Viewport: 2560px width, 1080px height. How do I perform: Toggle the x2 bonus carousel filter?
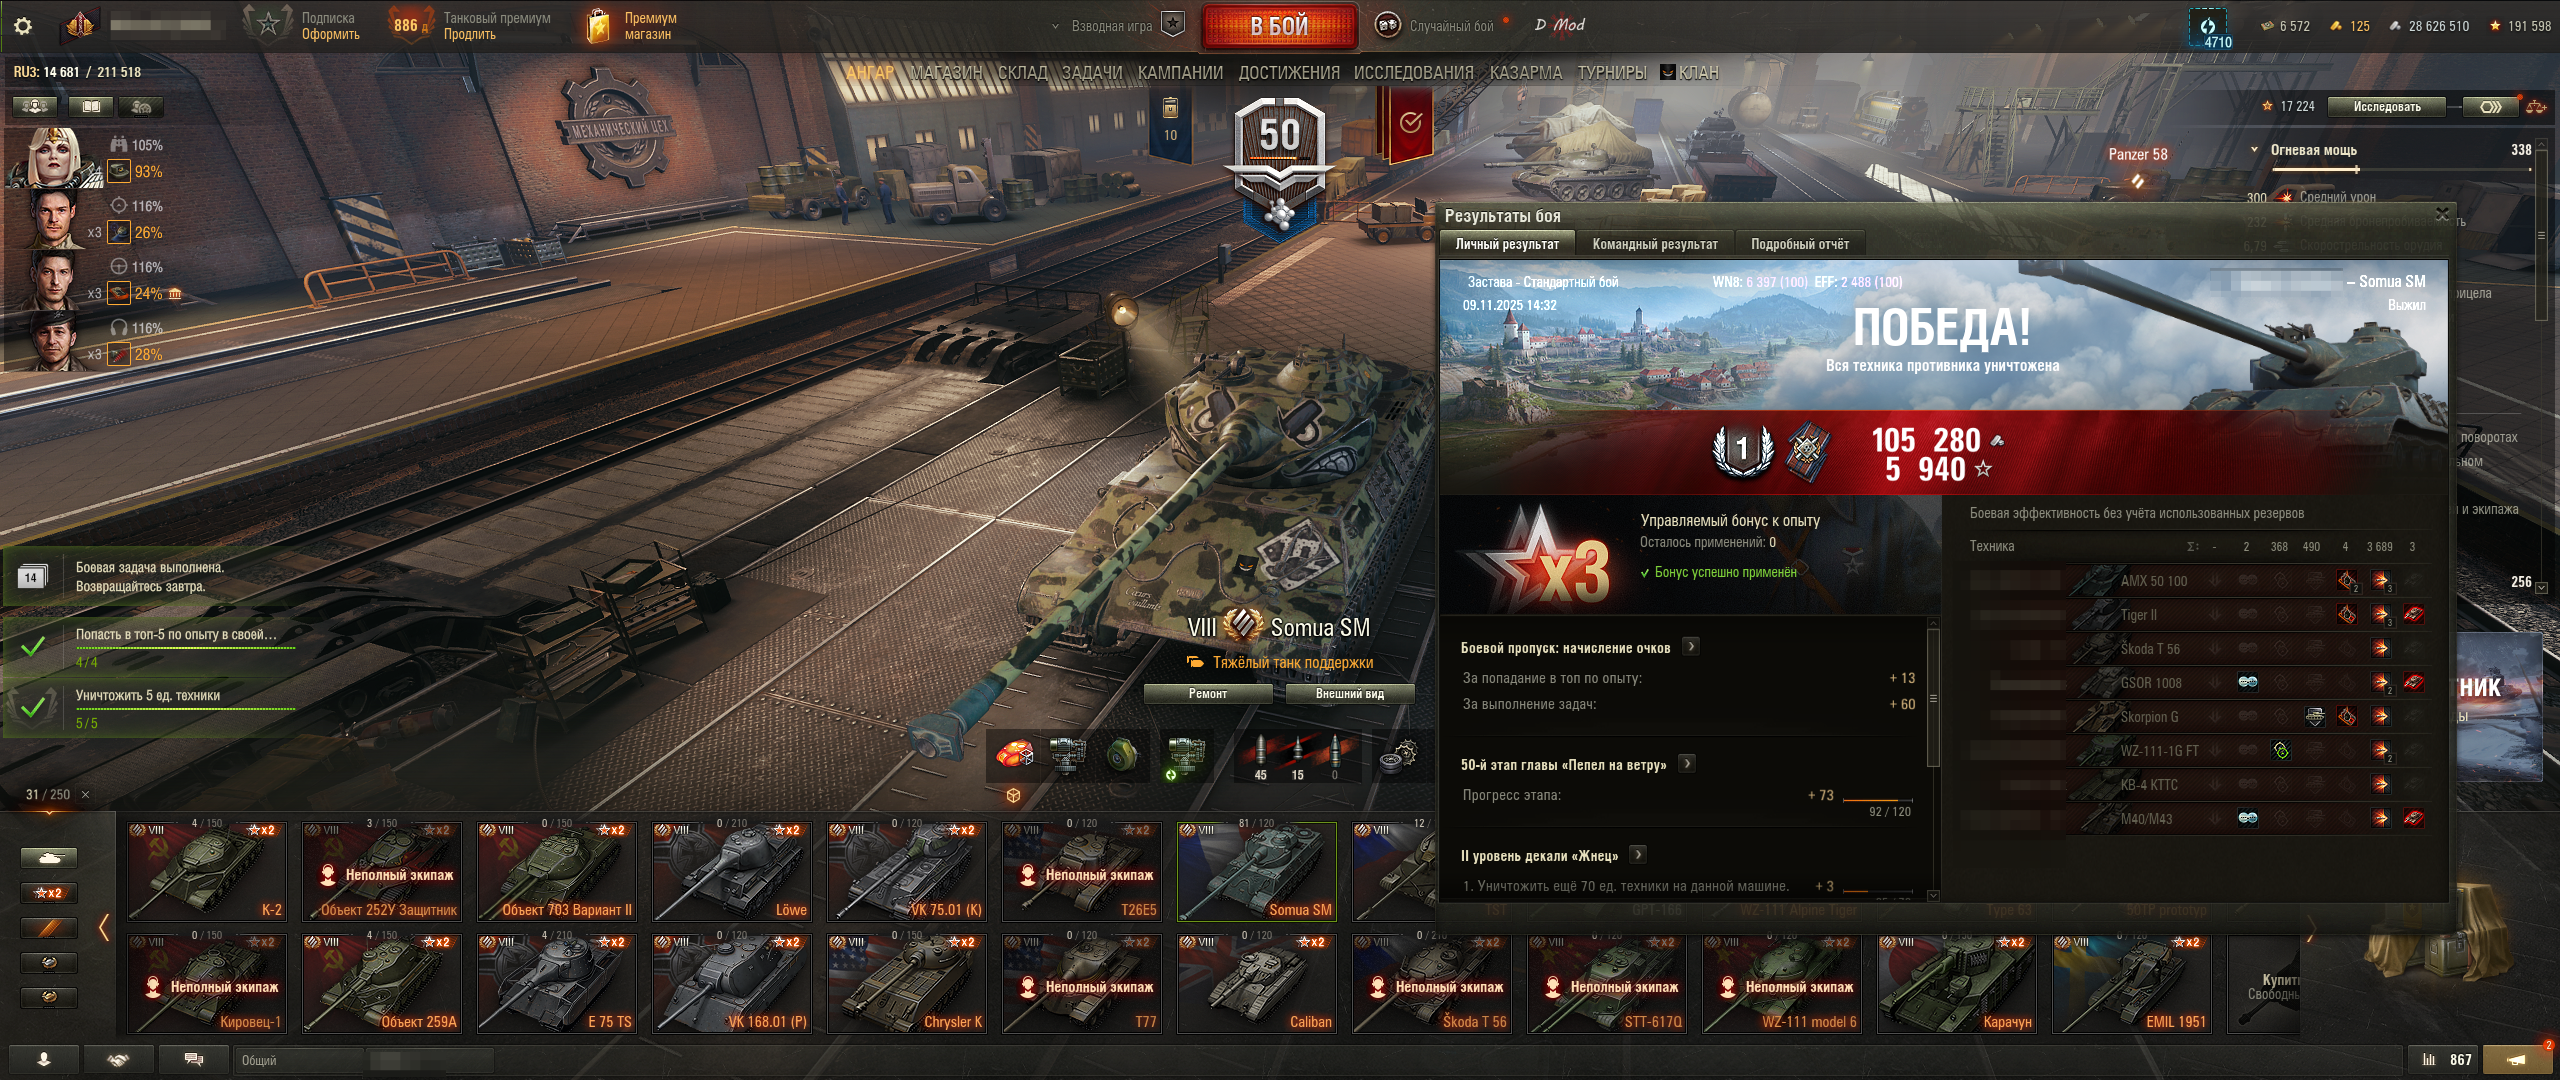[x=49, y=893]
